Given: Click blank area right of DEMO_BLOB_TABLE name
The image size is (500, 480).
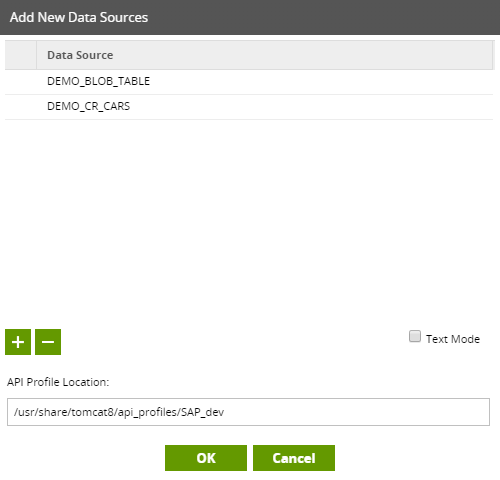Looking at the screenshot, I should click(321, 82).
